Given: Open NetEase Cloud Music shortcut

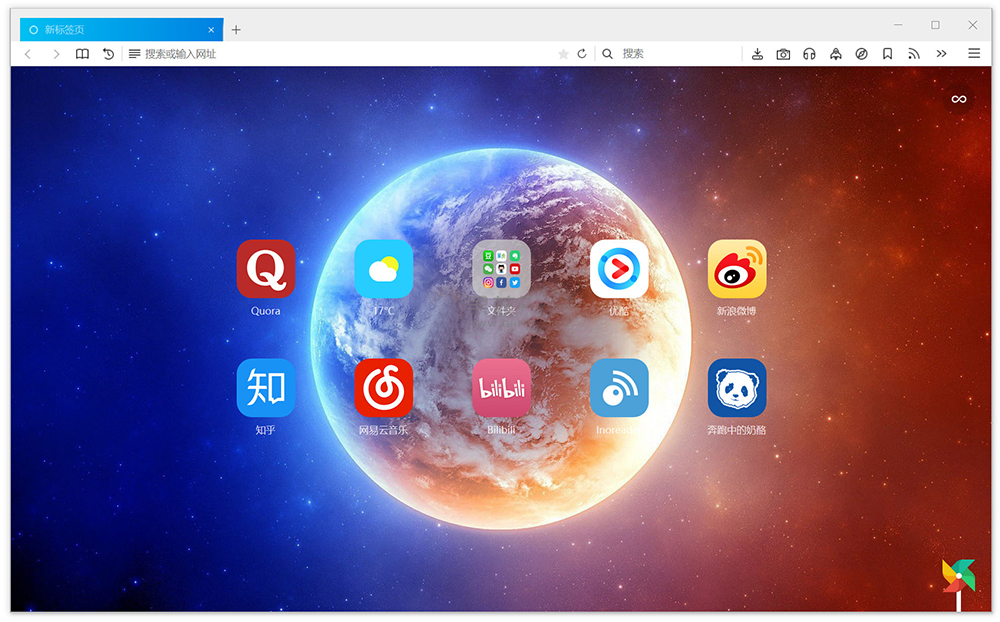Looking at the screenshot, I should [x=384, y=388].
